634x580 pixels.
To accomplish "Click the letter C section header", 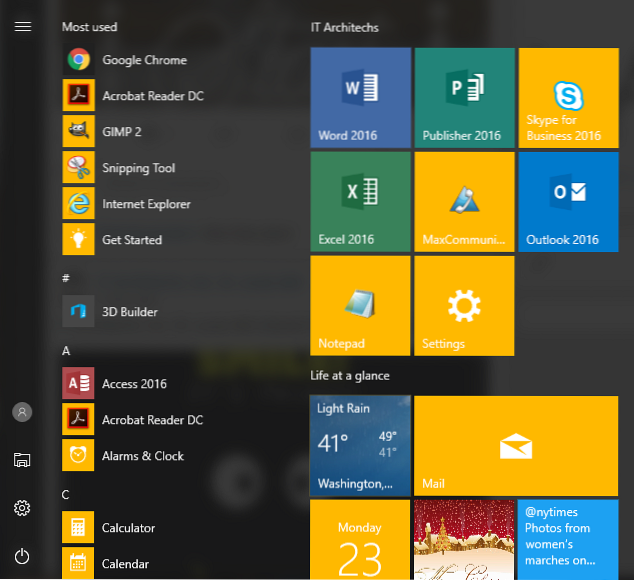I will pos(66,494).
